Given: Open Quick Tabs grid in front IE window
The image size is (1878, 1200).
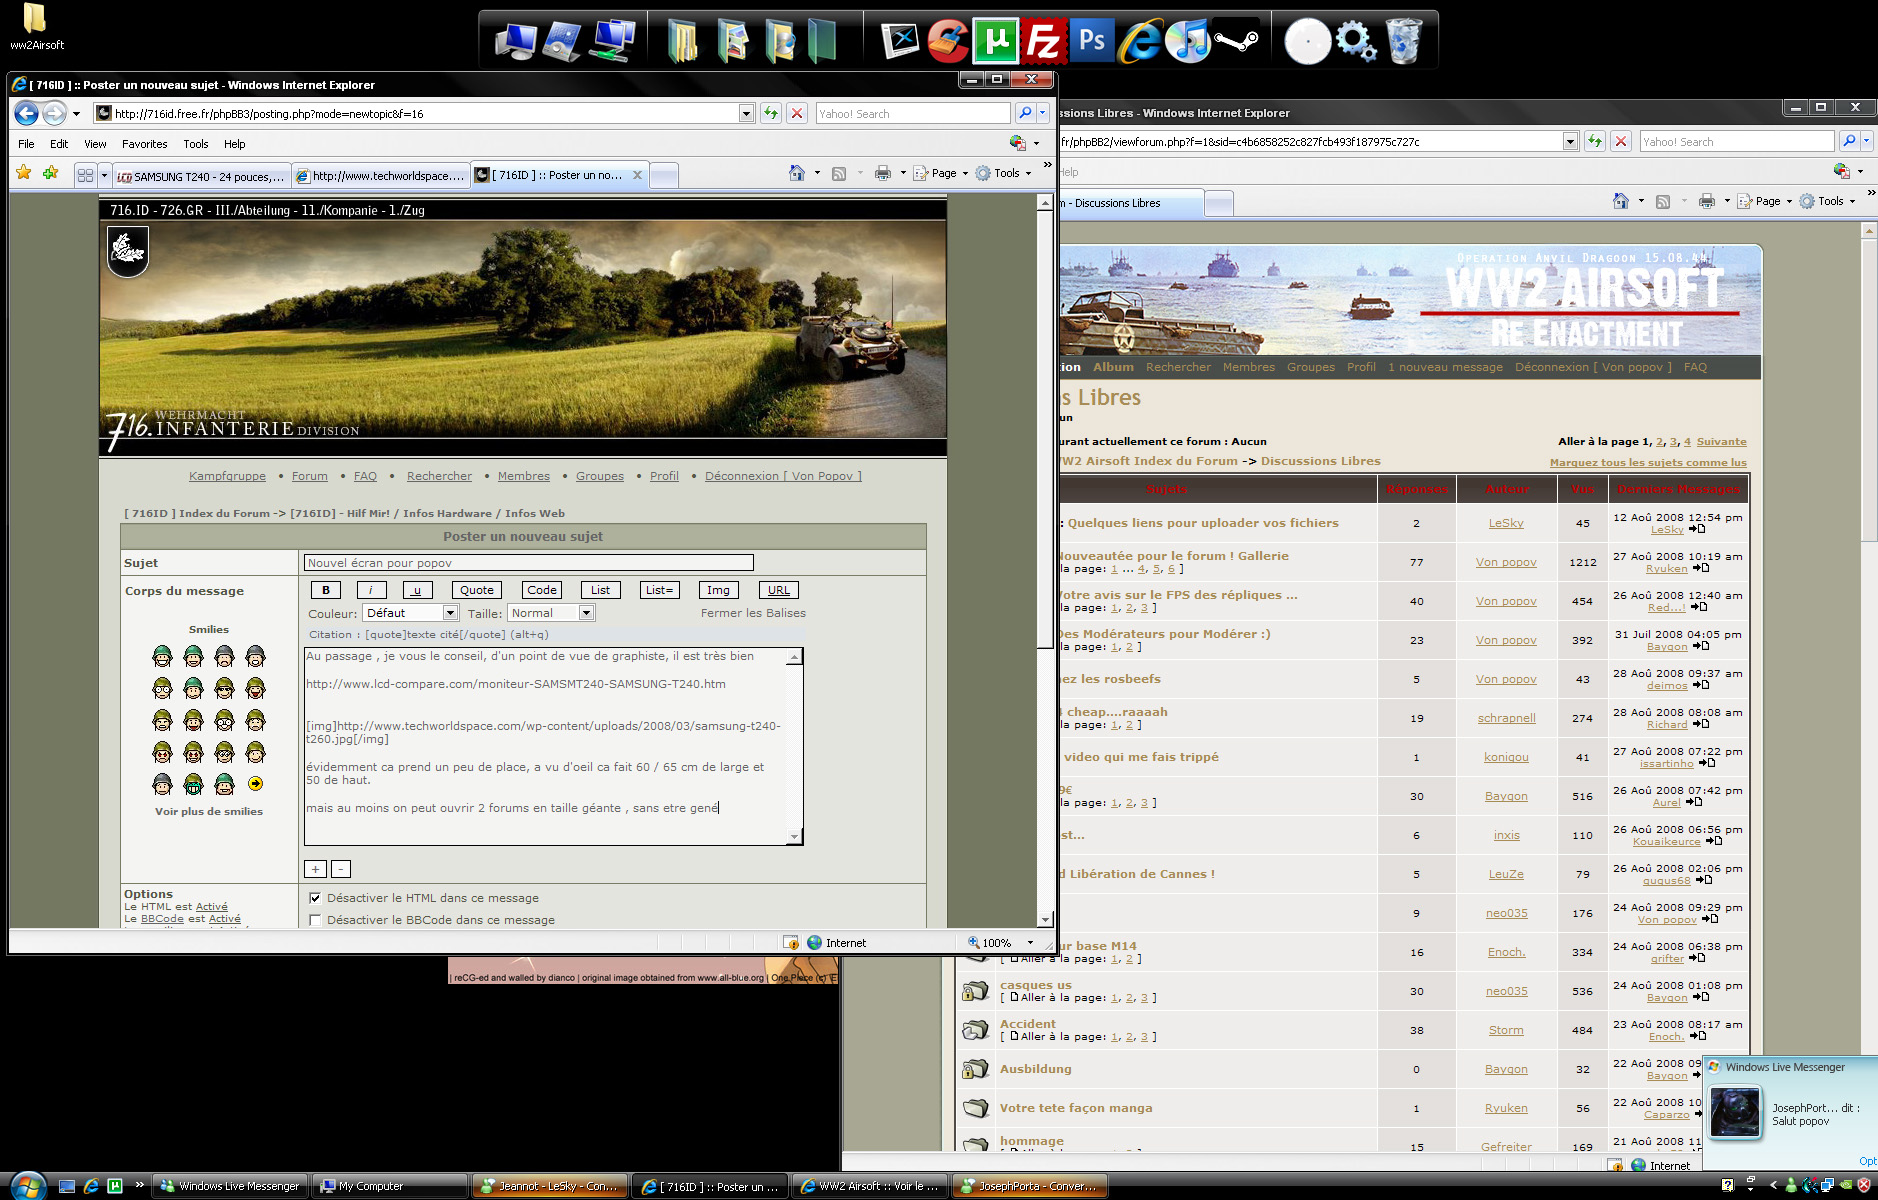Looking at the screenshot, I should tap(85, 175).
